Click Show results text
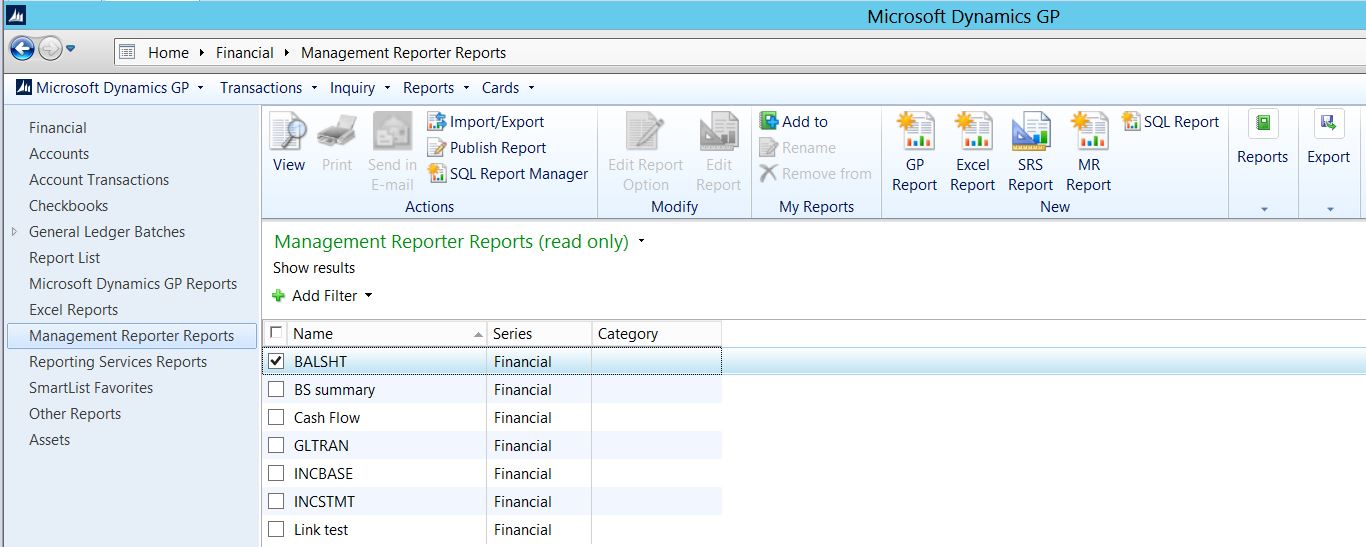The image size is (1366, 547). tap(314, 267)
